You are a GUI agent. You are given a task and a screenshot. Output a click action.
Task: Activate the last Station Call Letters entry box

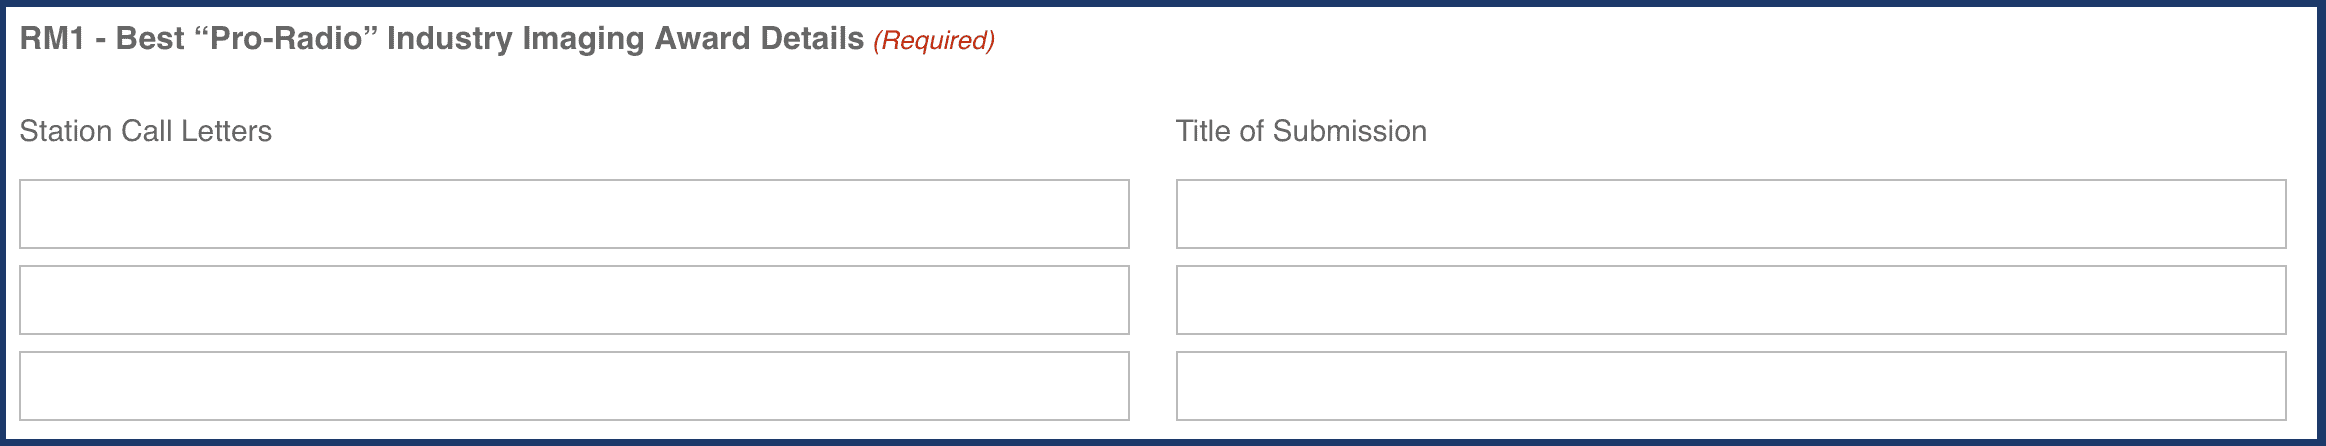pos(574,386)
